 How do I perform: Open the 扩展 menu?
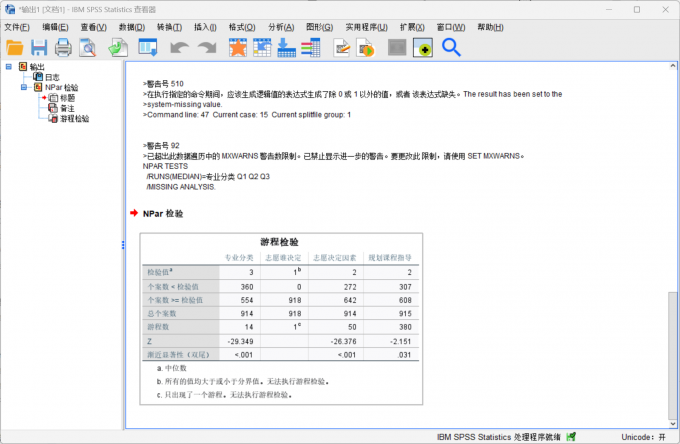pos(412,27)
